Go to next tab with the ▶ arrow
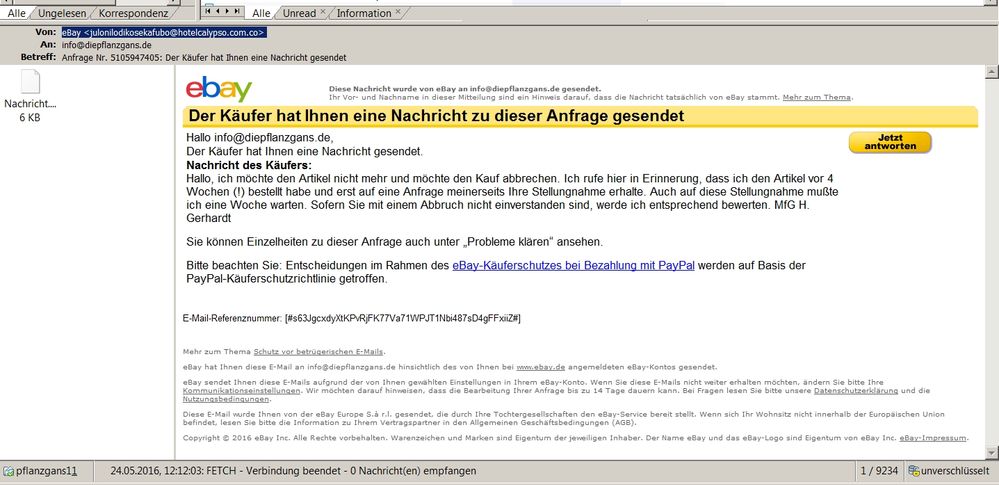Viewport: 999px width, 485px height. coord(227,11)
